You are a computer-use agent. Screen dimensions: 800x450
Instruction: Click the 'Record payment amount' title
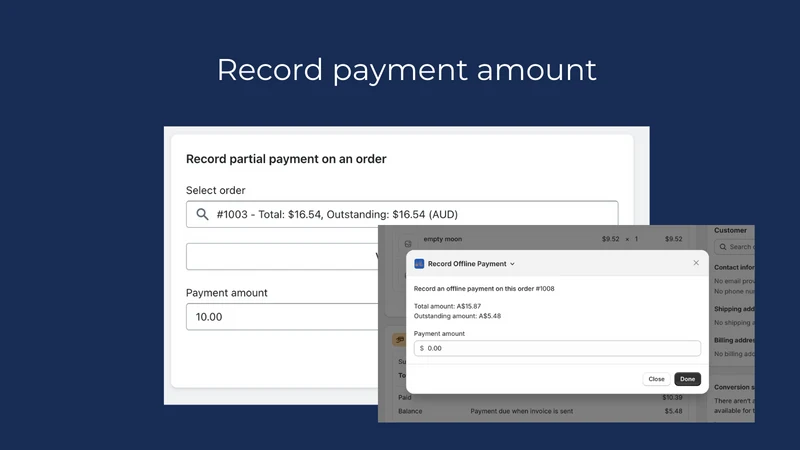click(407, 70)
